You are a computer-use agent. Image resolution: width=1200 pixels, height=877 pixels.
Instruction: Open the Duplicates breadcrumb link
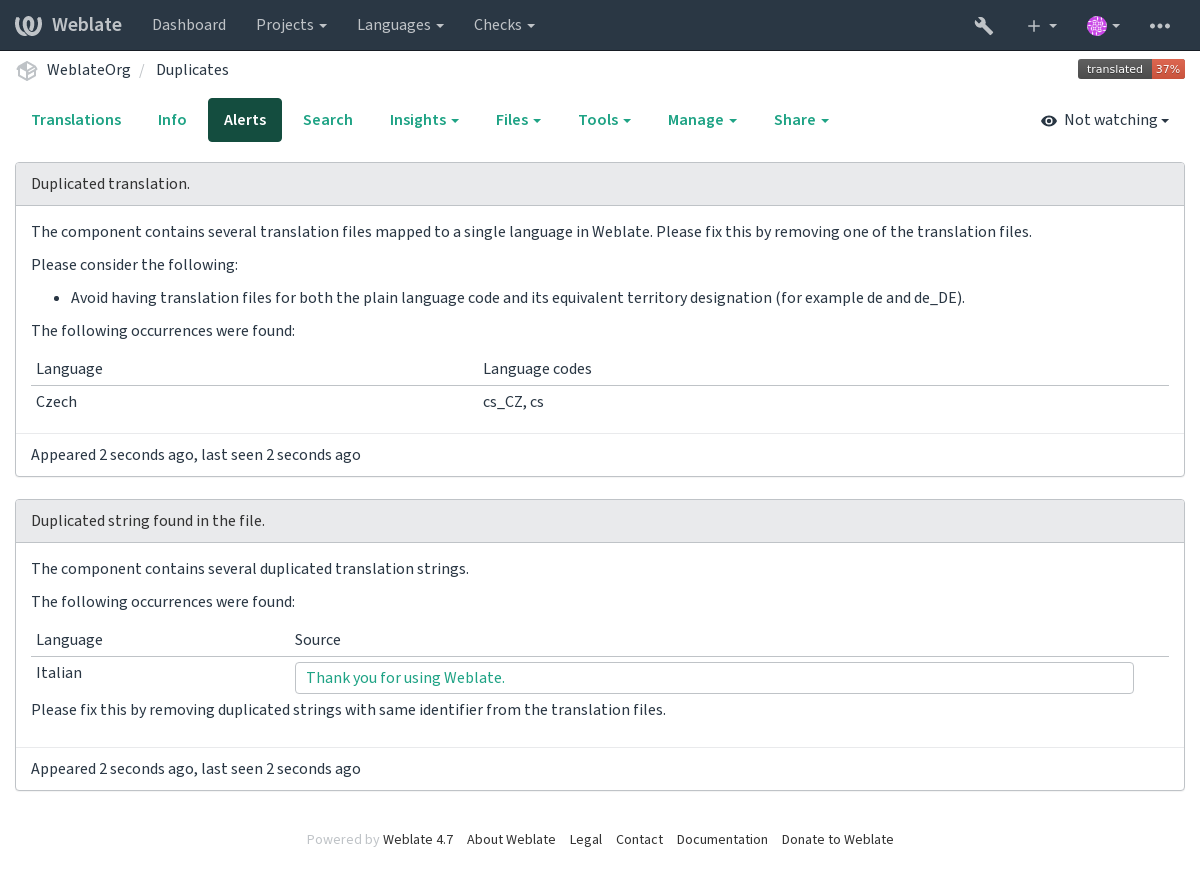click(x=192, y=70)
